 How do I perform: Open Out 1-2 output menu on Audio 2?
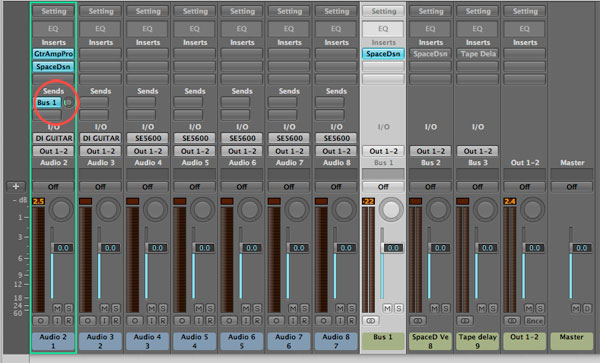(x=53, y=151)
